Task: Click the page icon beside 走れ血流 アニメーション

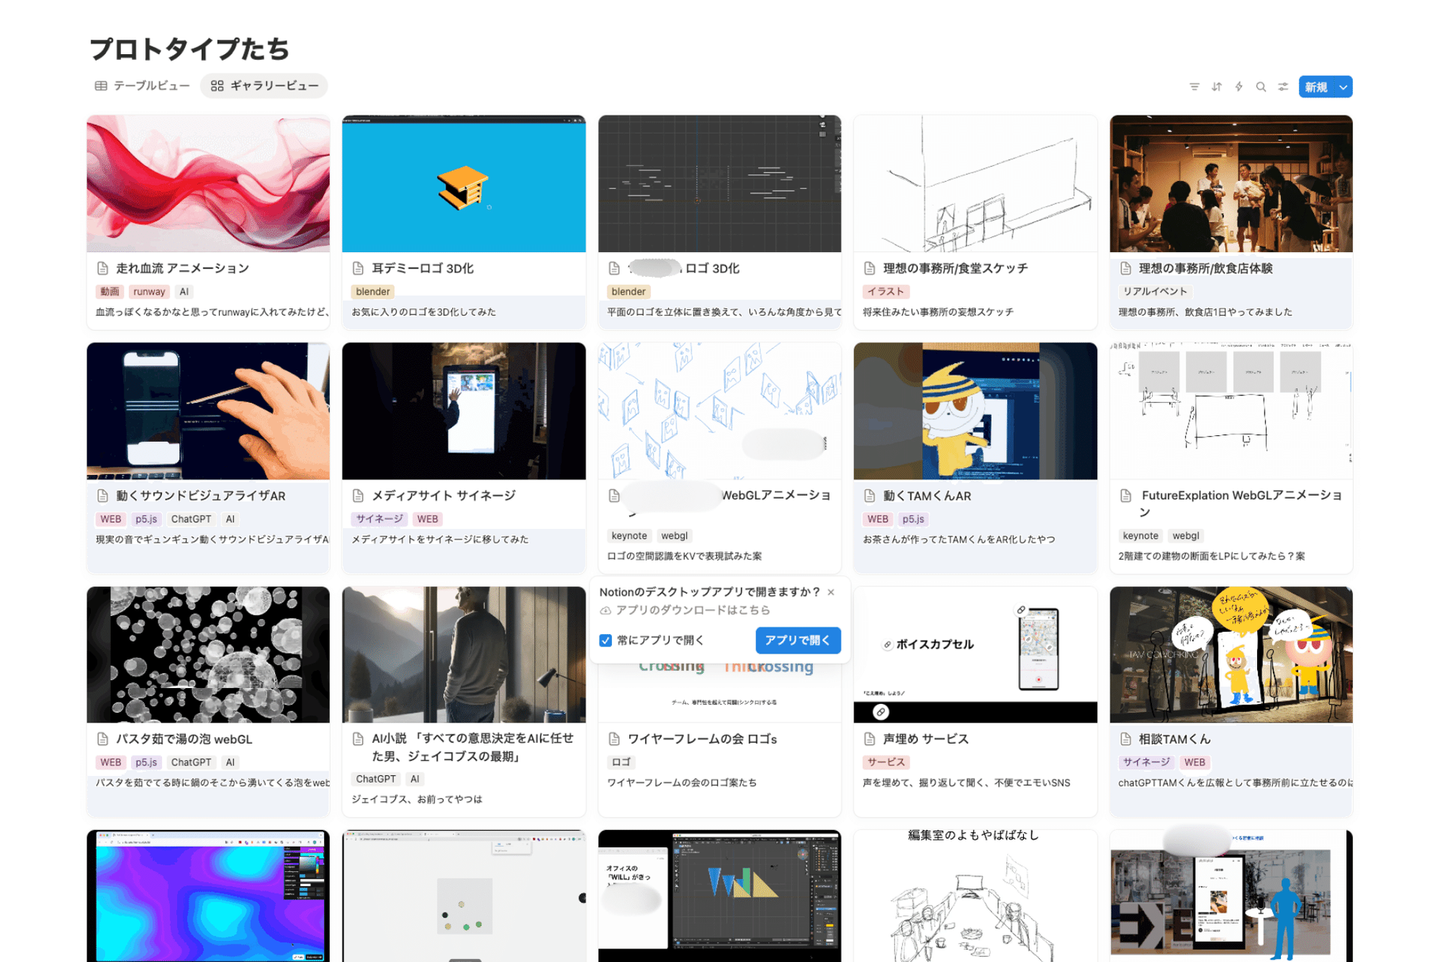Action: click(x=103, y=268)
